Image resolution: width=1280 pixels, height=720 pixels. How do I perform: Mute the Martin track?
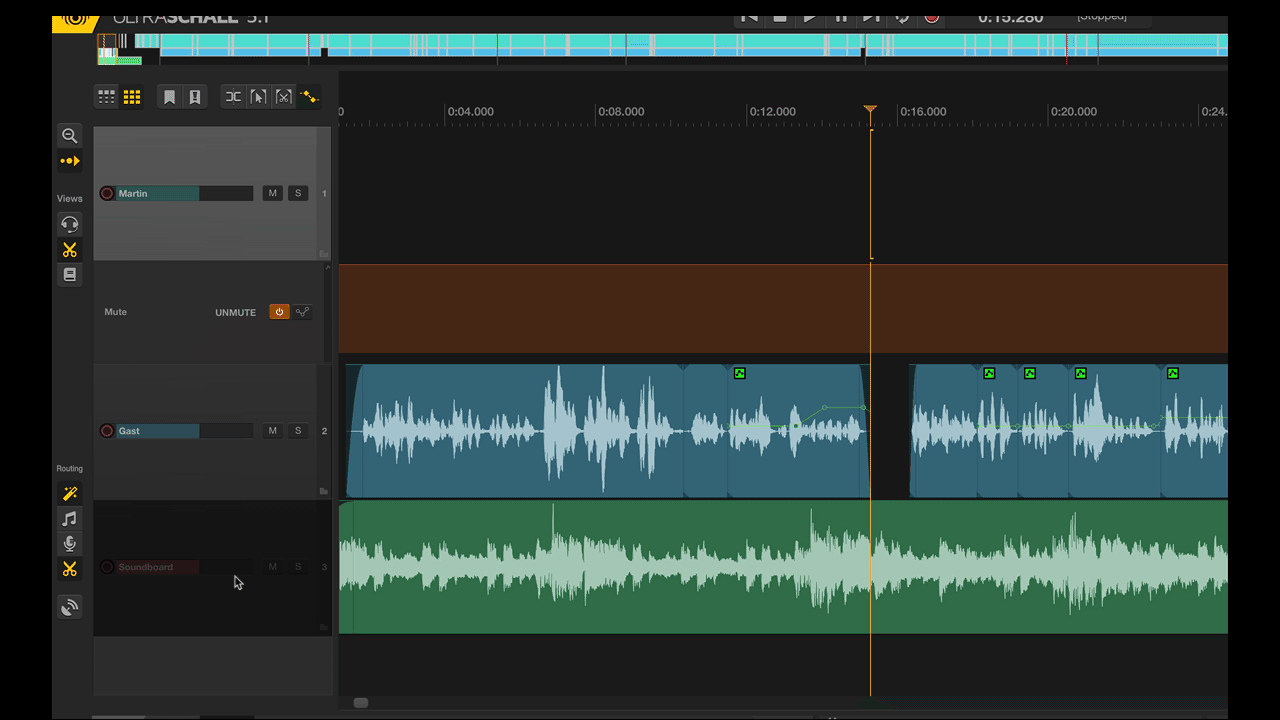tap(272, 193)
